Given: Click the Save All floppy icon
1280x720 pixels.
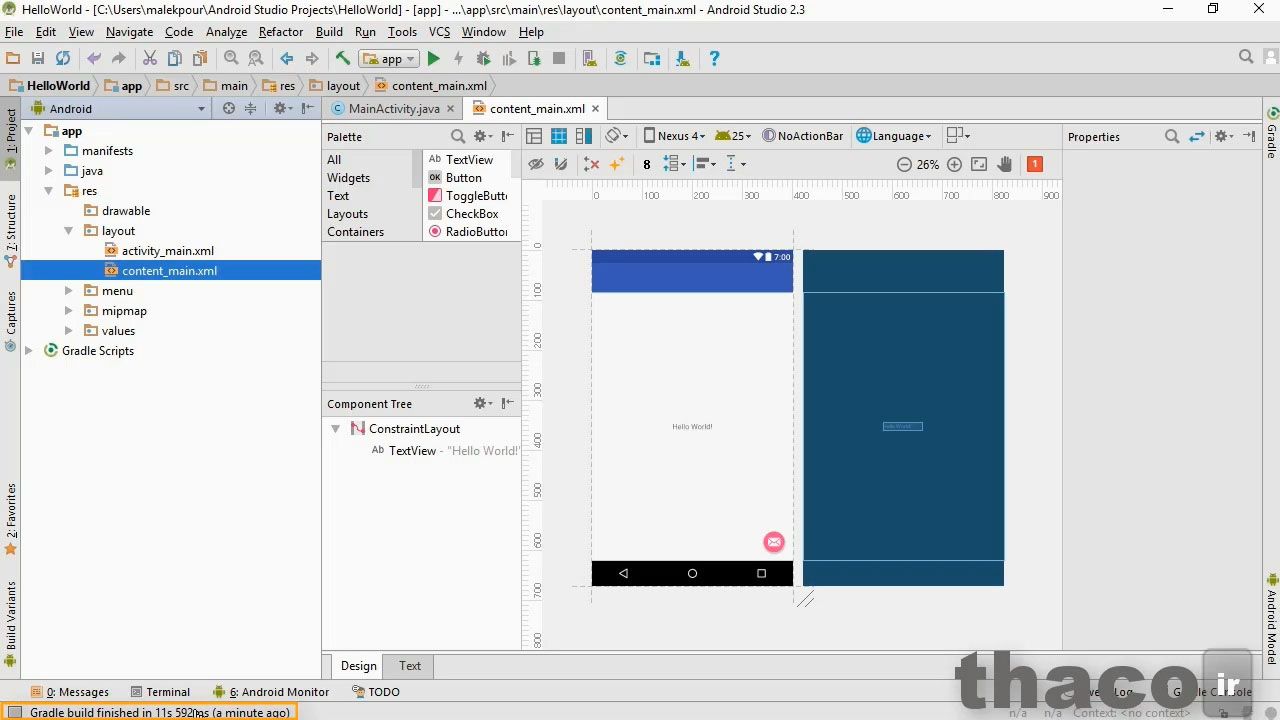Looking at the screenshot, I should tap(38, 59).
